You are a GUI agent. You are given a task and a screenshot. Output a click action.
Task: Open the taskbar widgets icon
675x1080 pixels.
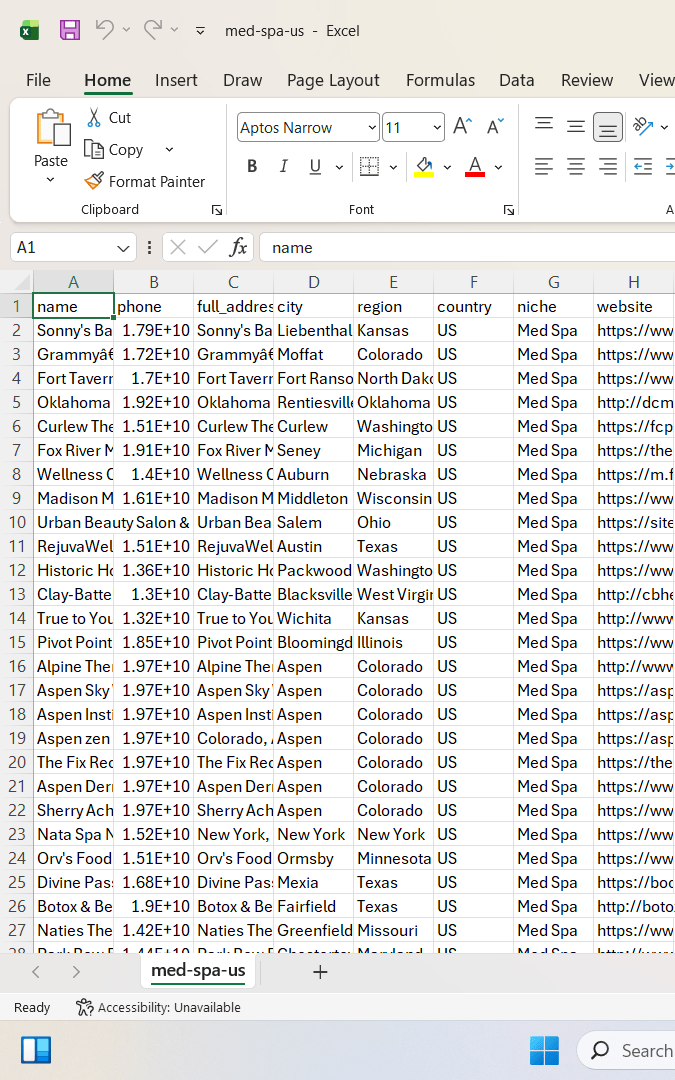point(37,1050)
